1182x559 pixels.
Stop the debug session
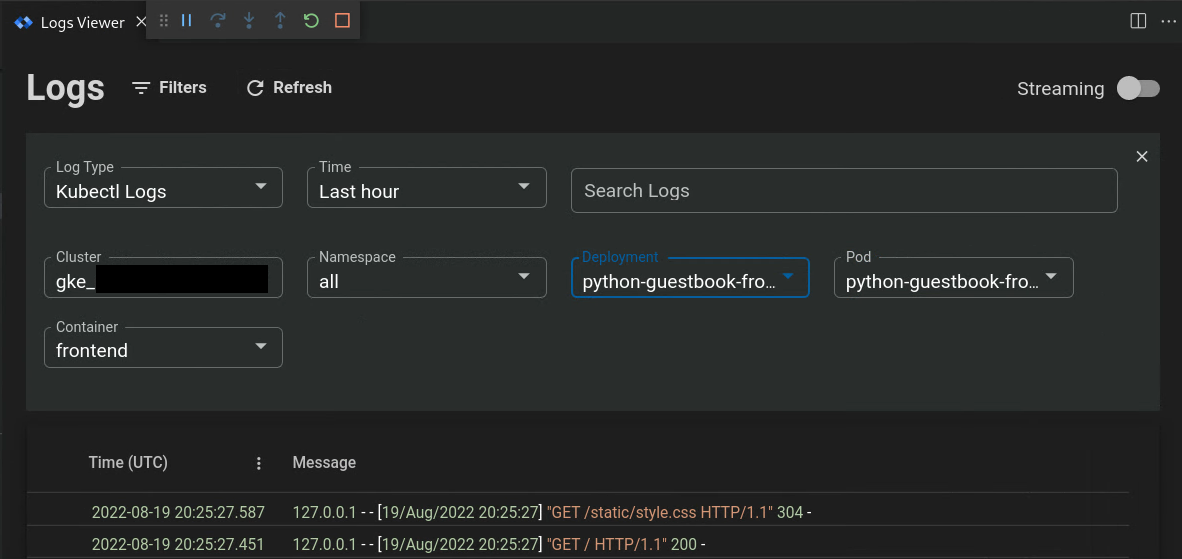click(342, 20)
